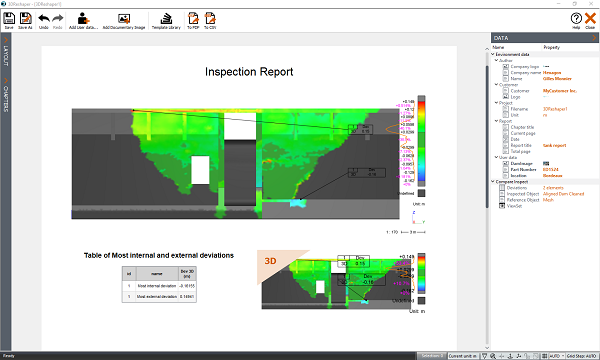The width and height of the screenshot is (600, 360).
Task: Open the CHAPTERS side tab
Action: click(x=6, y=95)
